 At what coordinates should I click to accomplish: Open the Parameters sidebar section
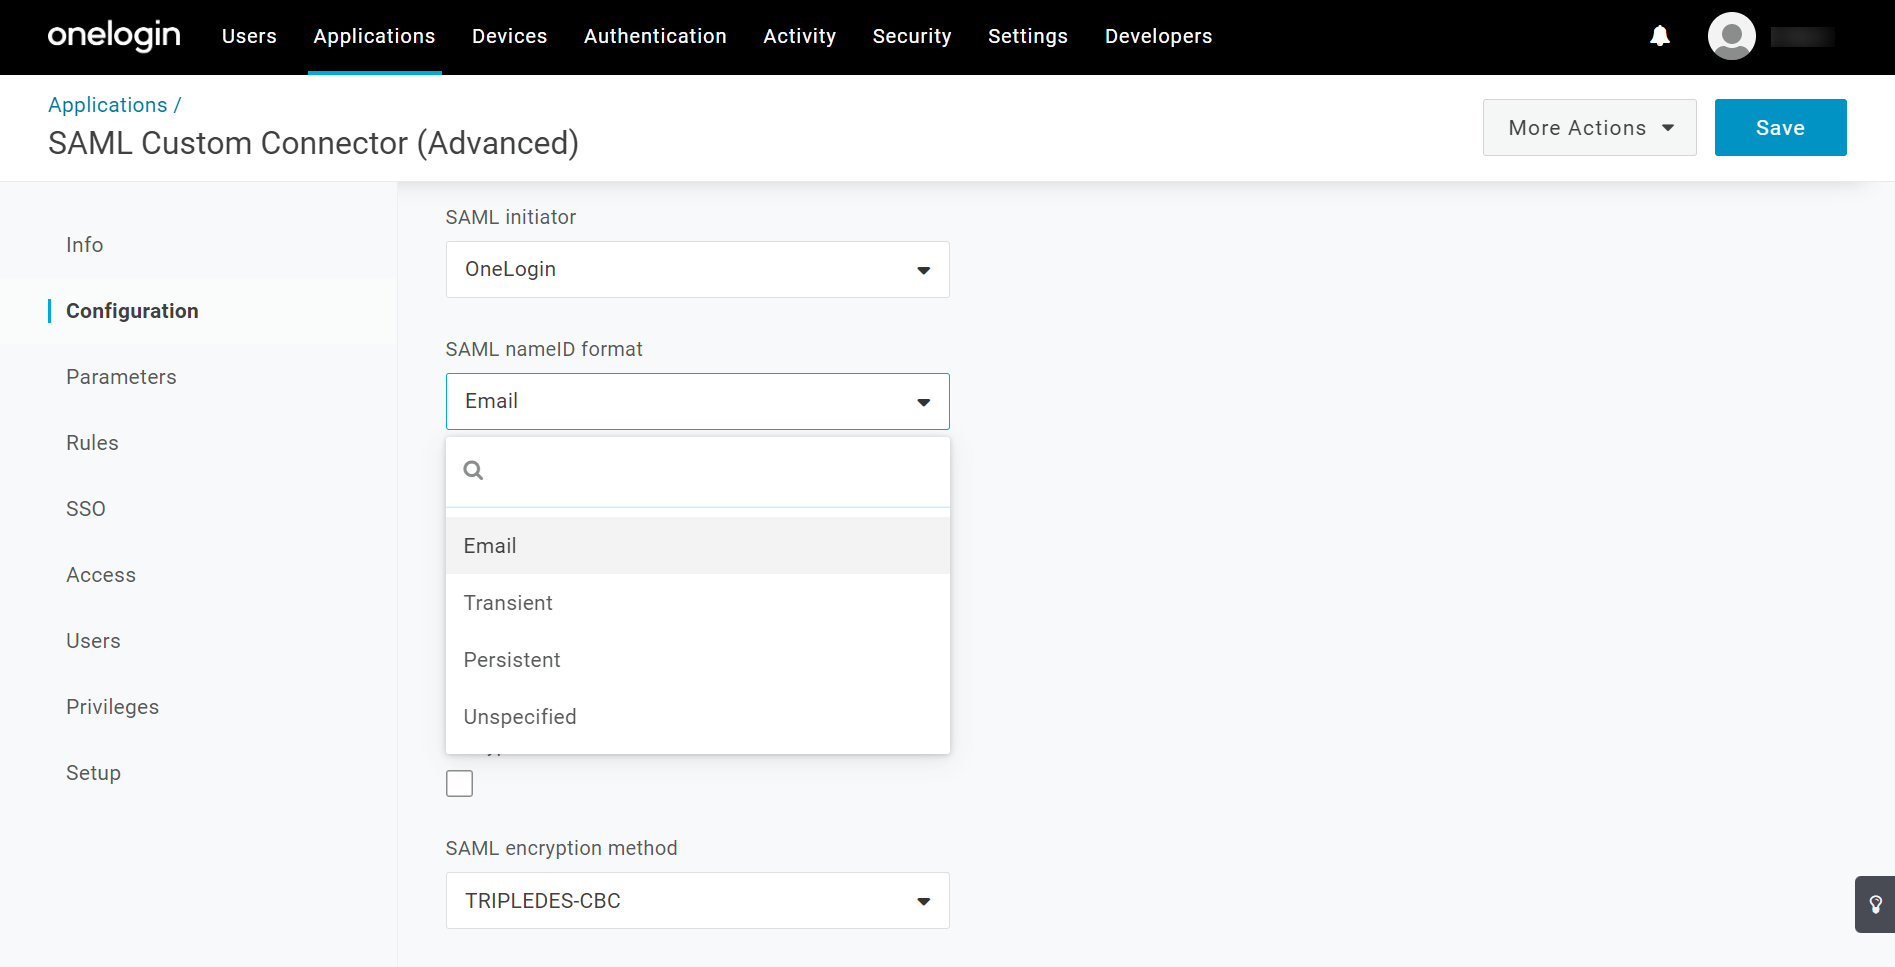121,377
